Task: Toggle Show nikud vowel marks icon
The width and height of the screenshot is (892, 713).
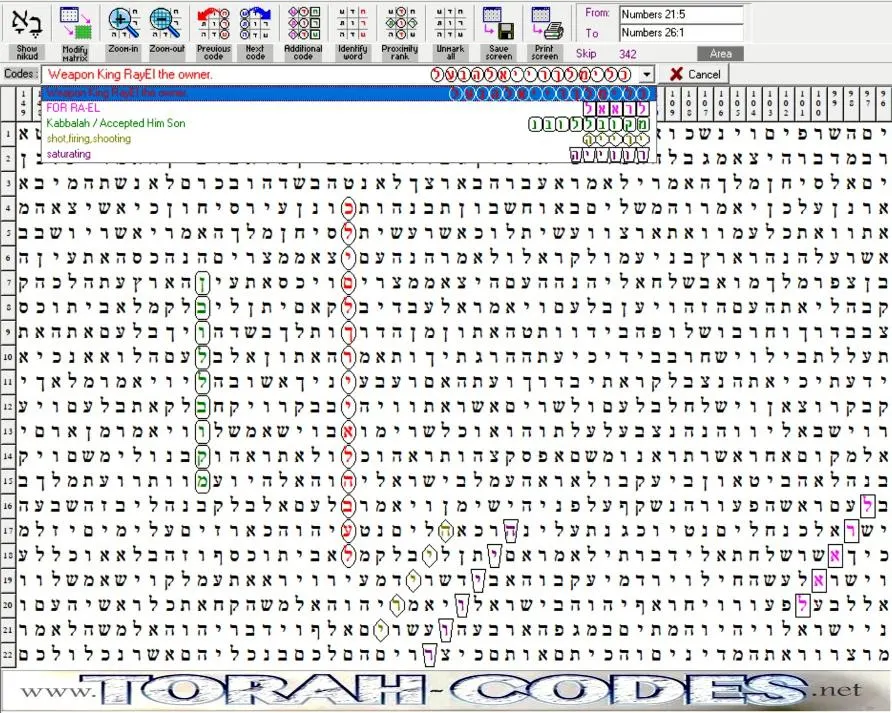Action: pyautogui.click(x=27, y=33)
